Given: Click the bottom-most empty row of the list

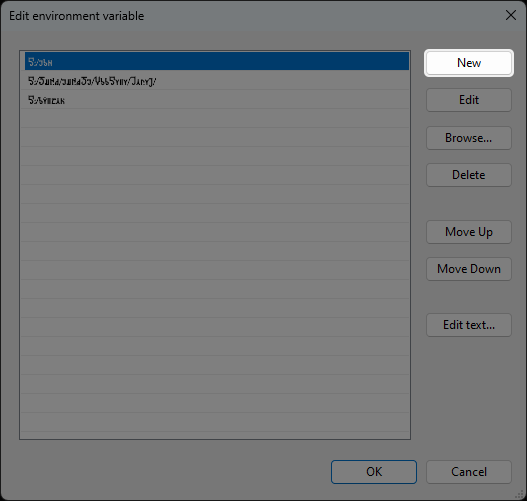Looking at the screenshot, I should coord(215,423).
